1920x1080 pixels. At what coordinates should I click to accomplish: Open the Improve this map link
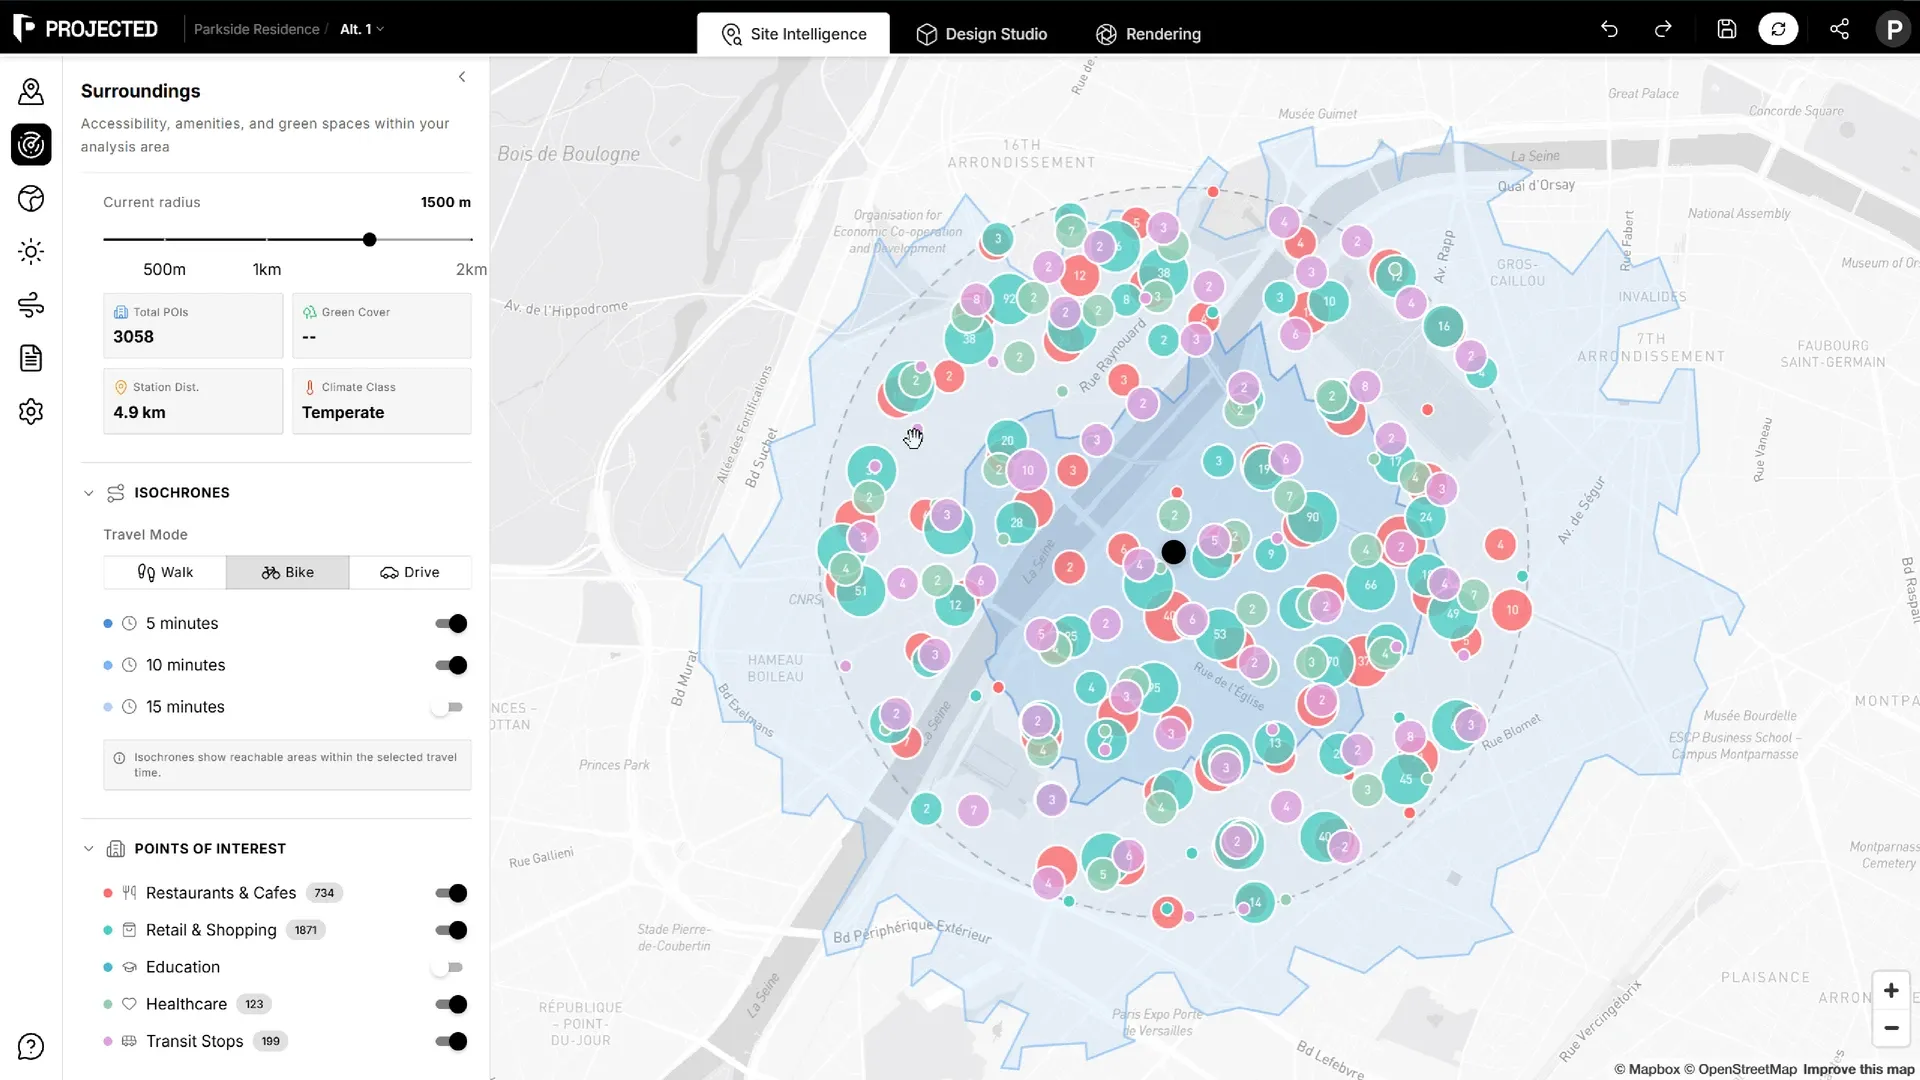(x=1858, y=1069)
